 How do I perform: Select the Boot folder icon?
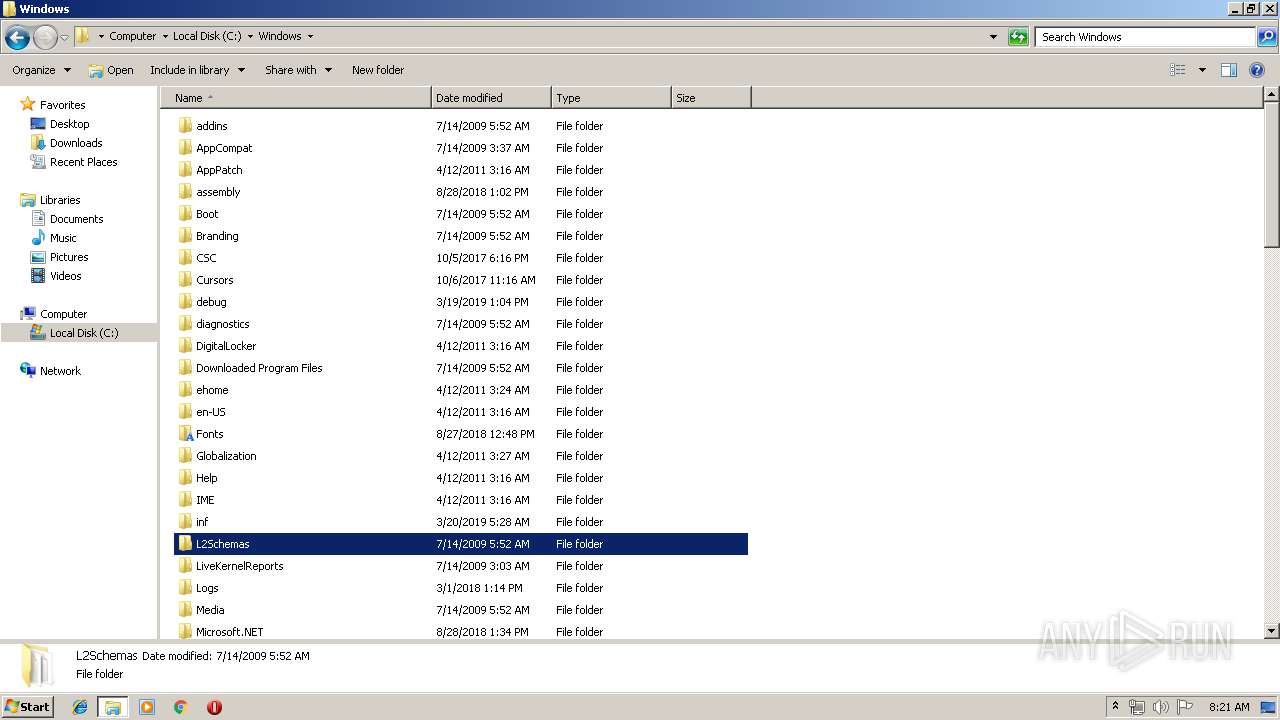tap(185, 214)
